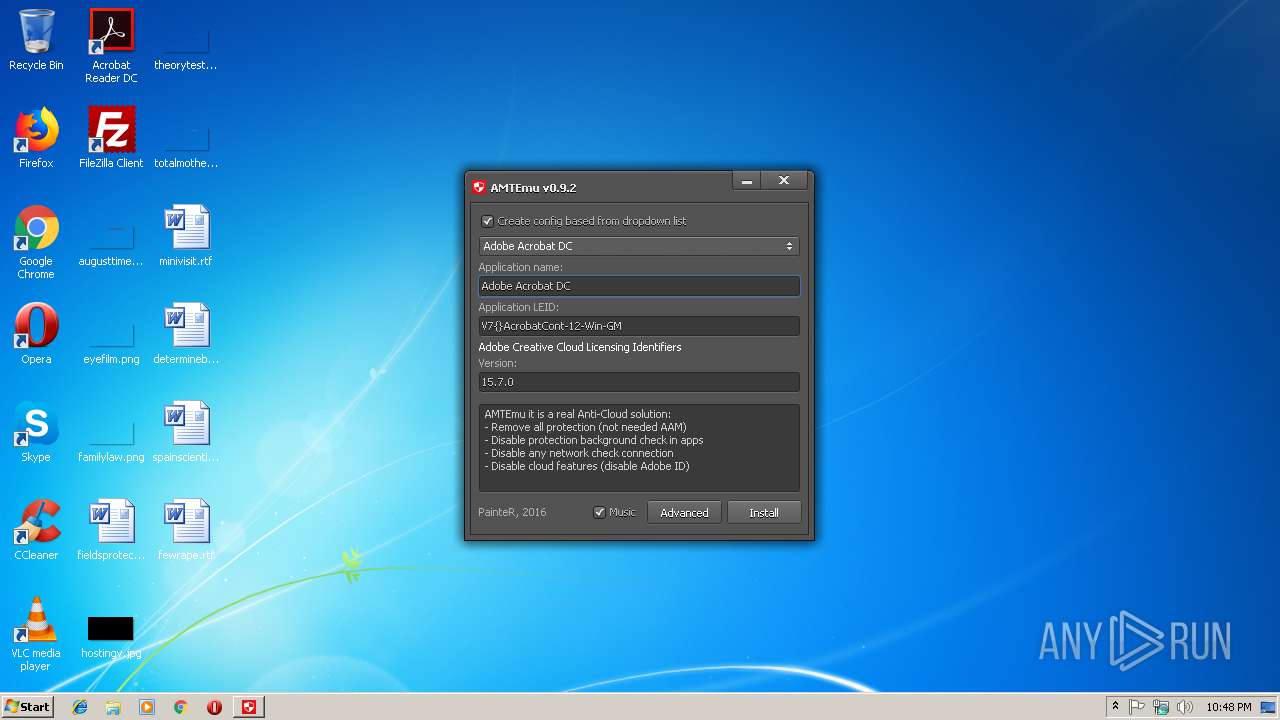Open the media player taskbar icon
Image resolution: width=1280 pixels, height=720 pixels.
[x=147, y=707]
